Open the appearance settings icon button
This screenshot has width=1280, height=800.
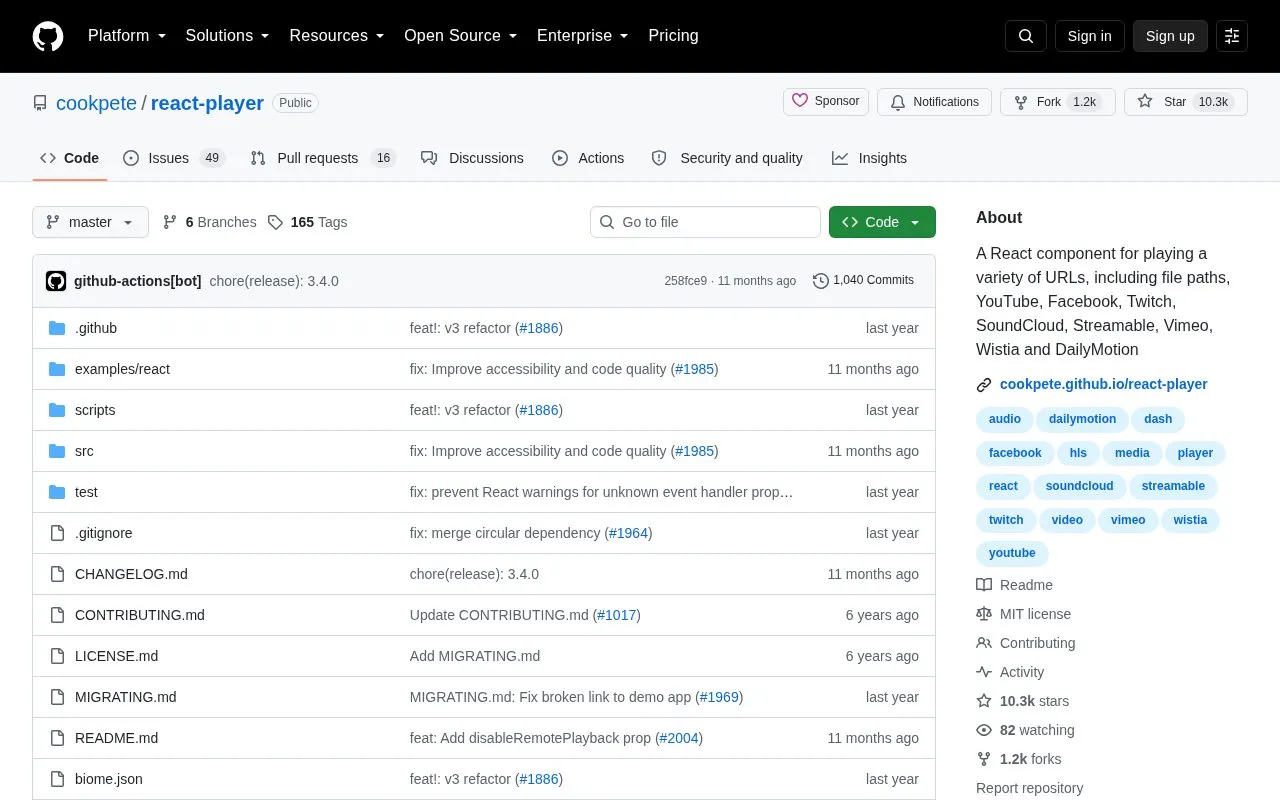point(1232,36)
